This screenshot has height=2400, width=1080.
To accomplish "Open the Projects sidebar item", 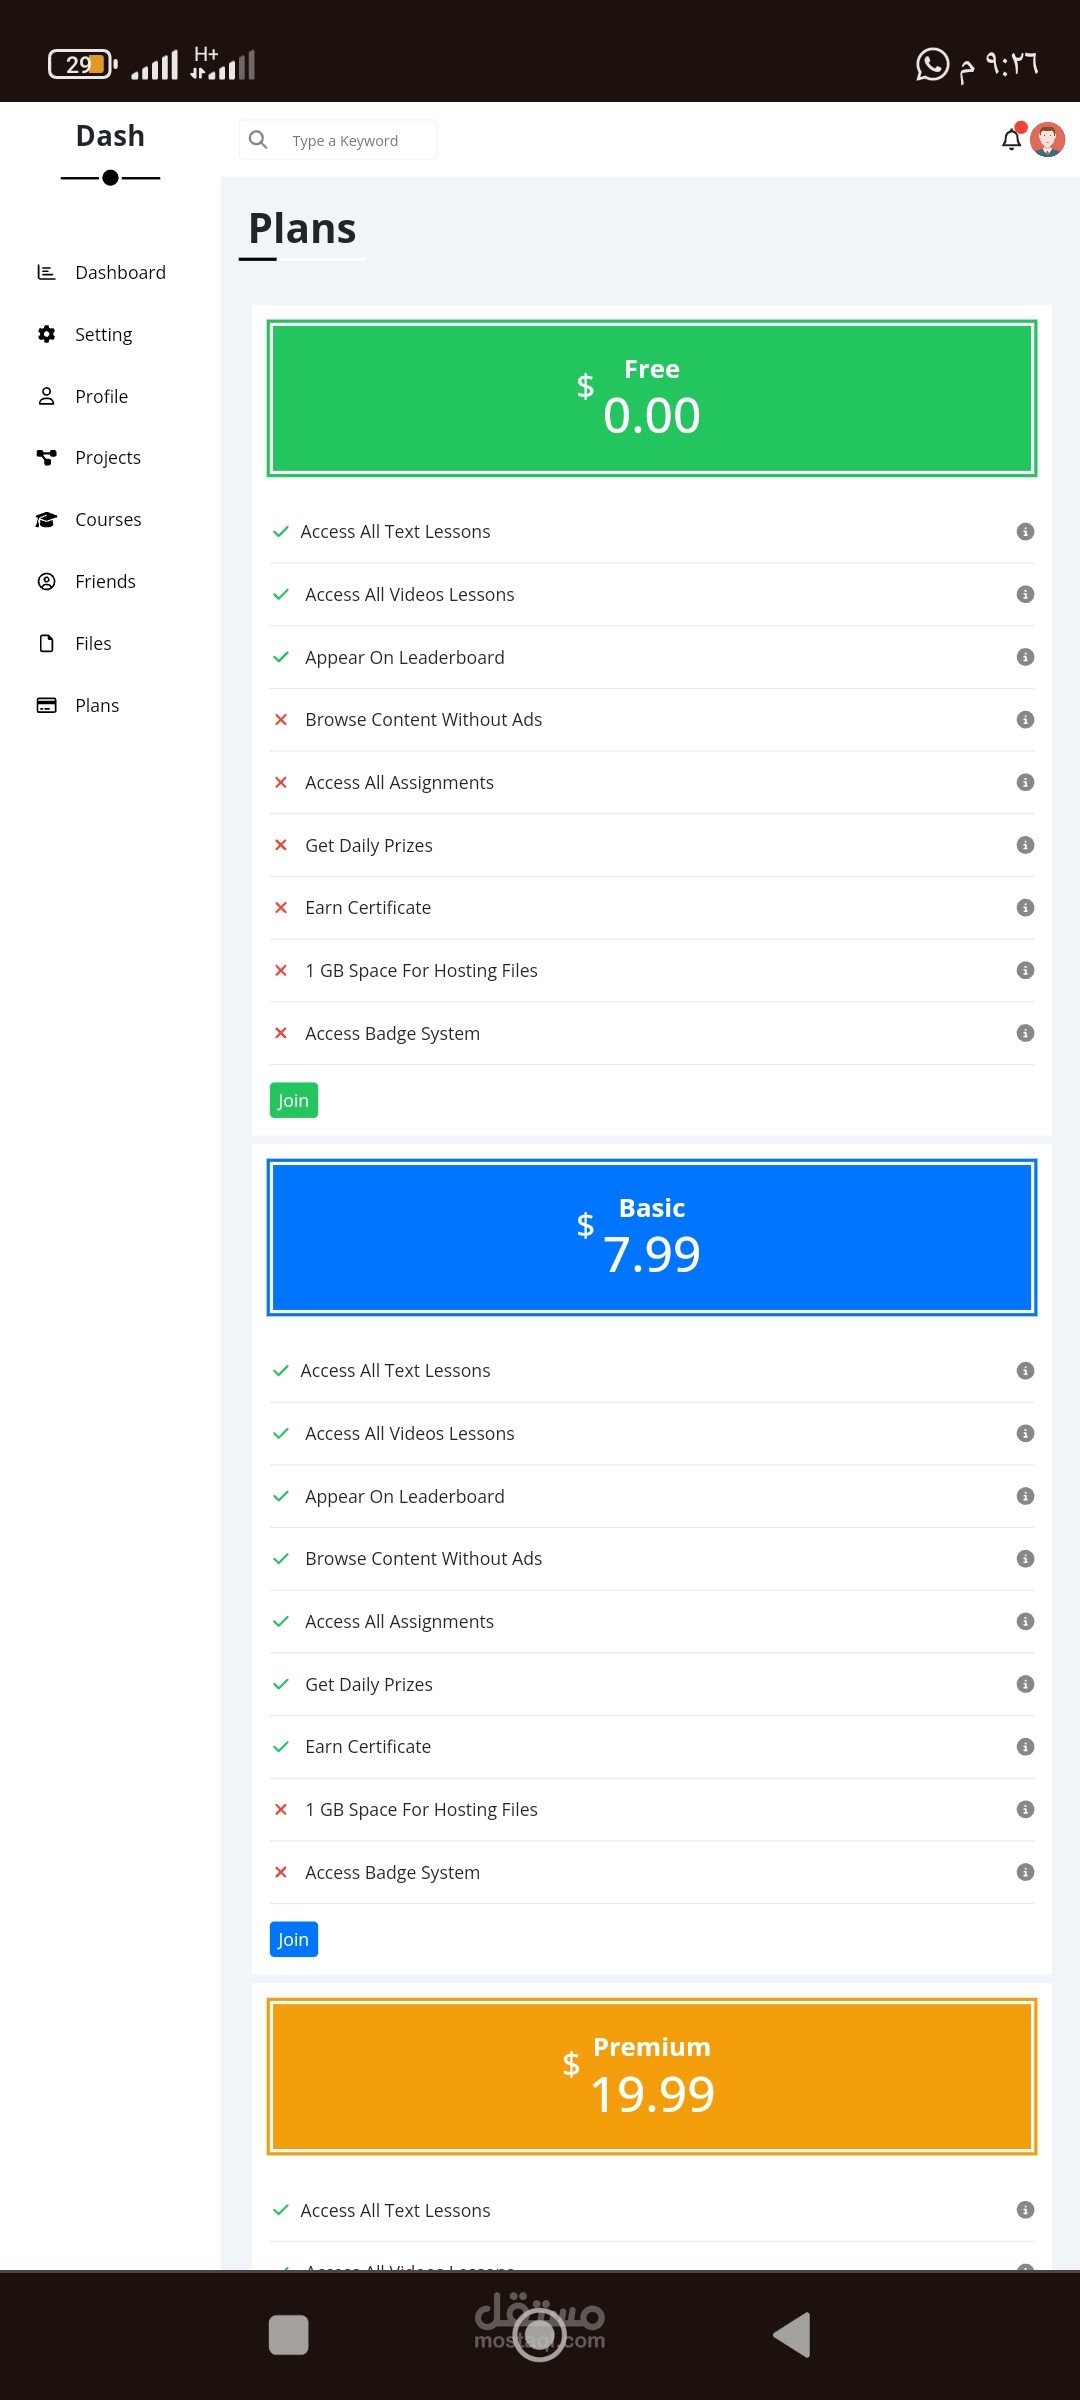I will pos(107,458).
